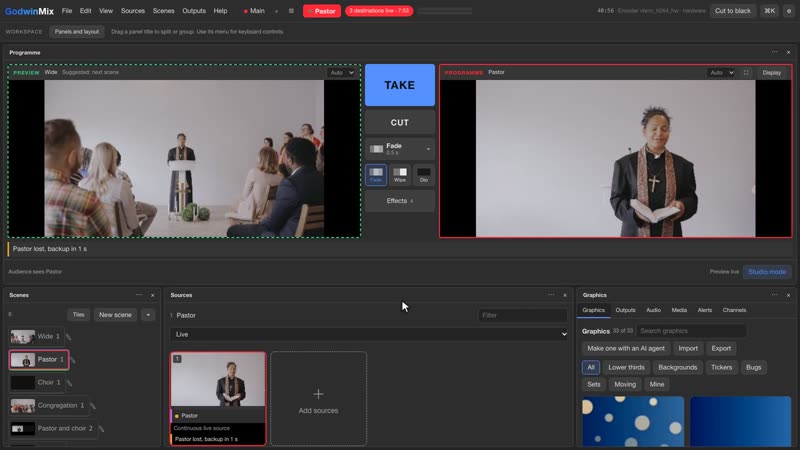Click the GodwinMix logo
Viewport: 800px width, 450px height.
(29, 11)
